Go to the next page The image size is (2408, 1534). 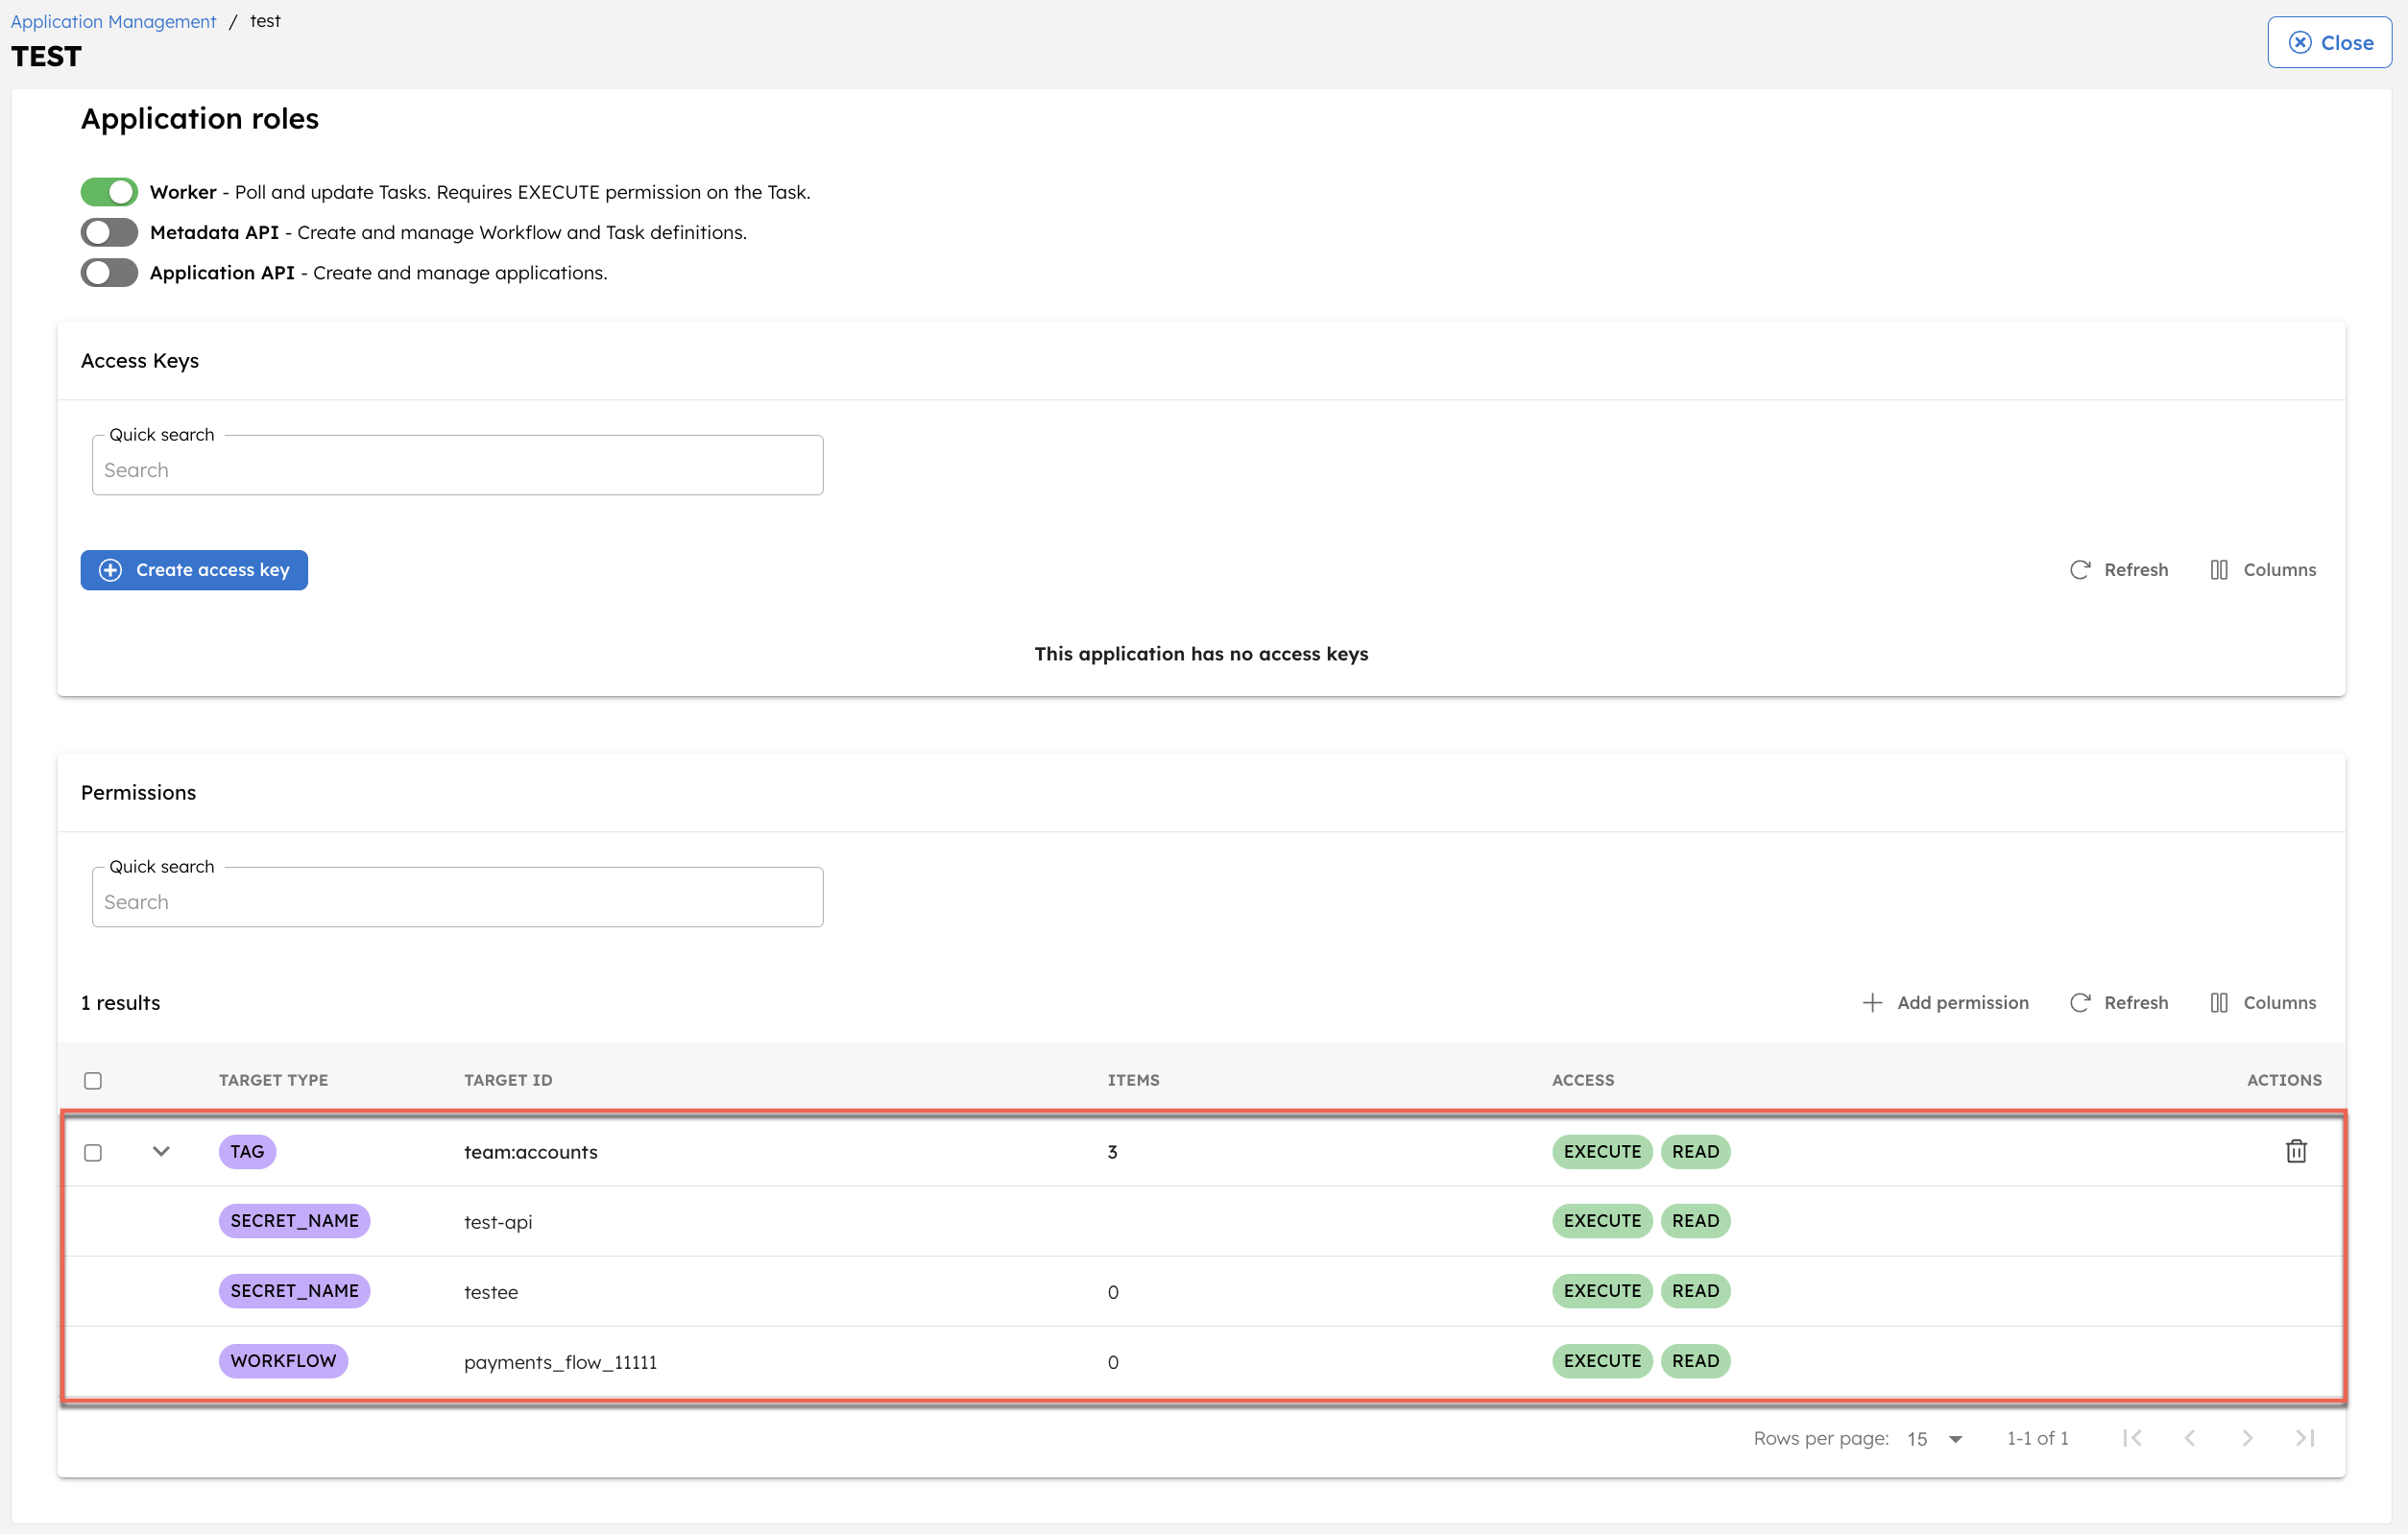2247,1437
